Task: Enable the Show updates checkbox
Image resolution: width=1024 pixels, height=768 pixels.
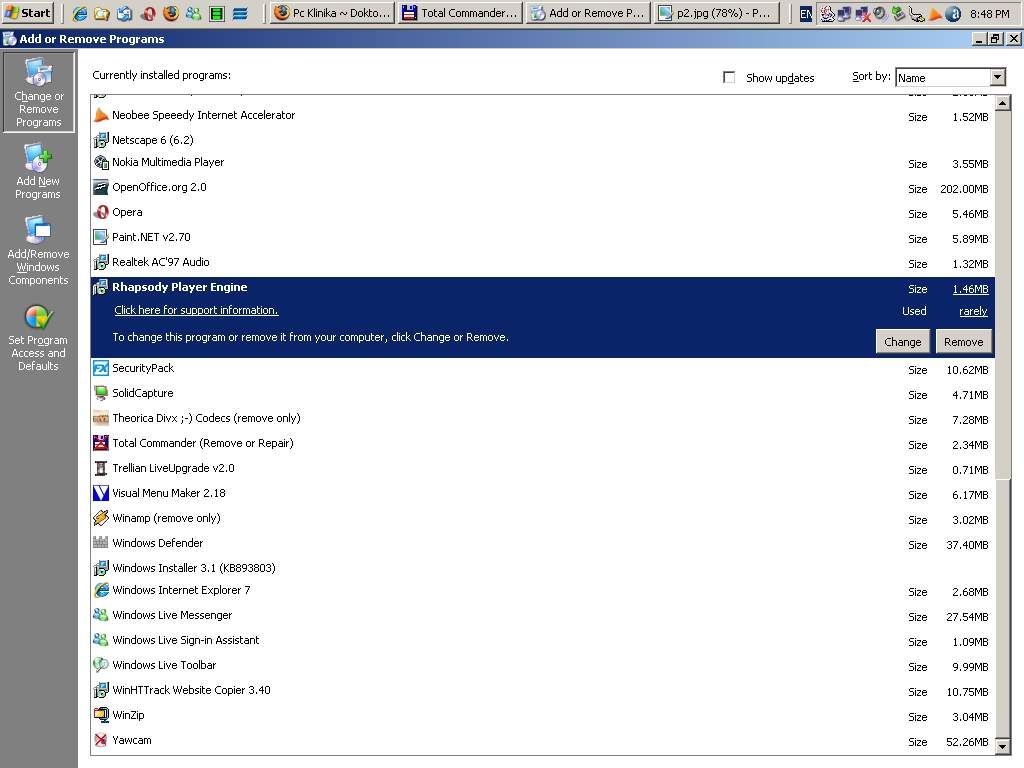Action: [729, 77]
